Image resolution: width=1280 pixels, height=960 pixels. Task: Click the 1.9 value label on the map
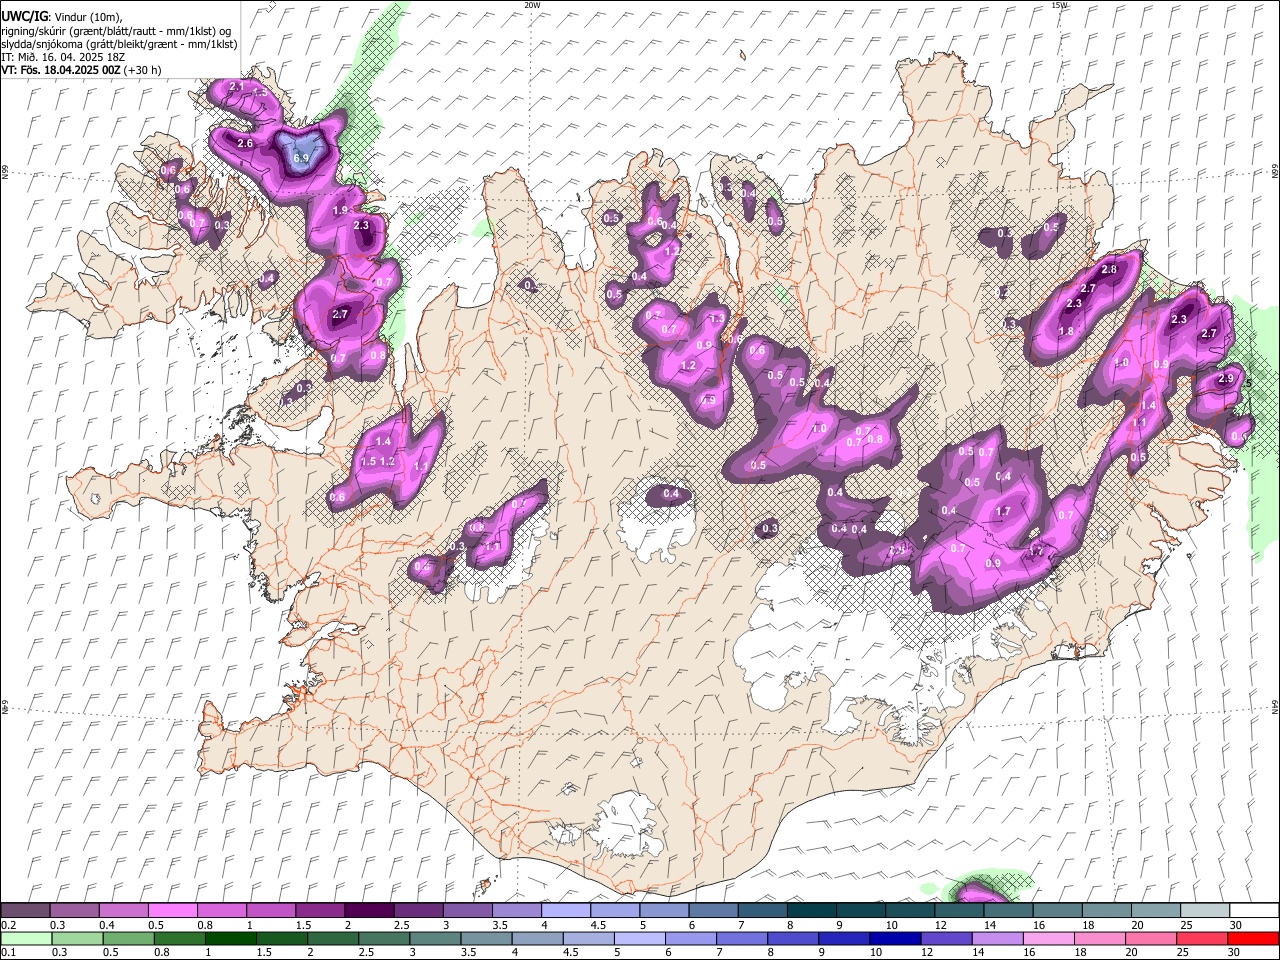340,210
